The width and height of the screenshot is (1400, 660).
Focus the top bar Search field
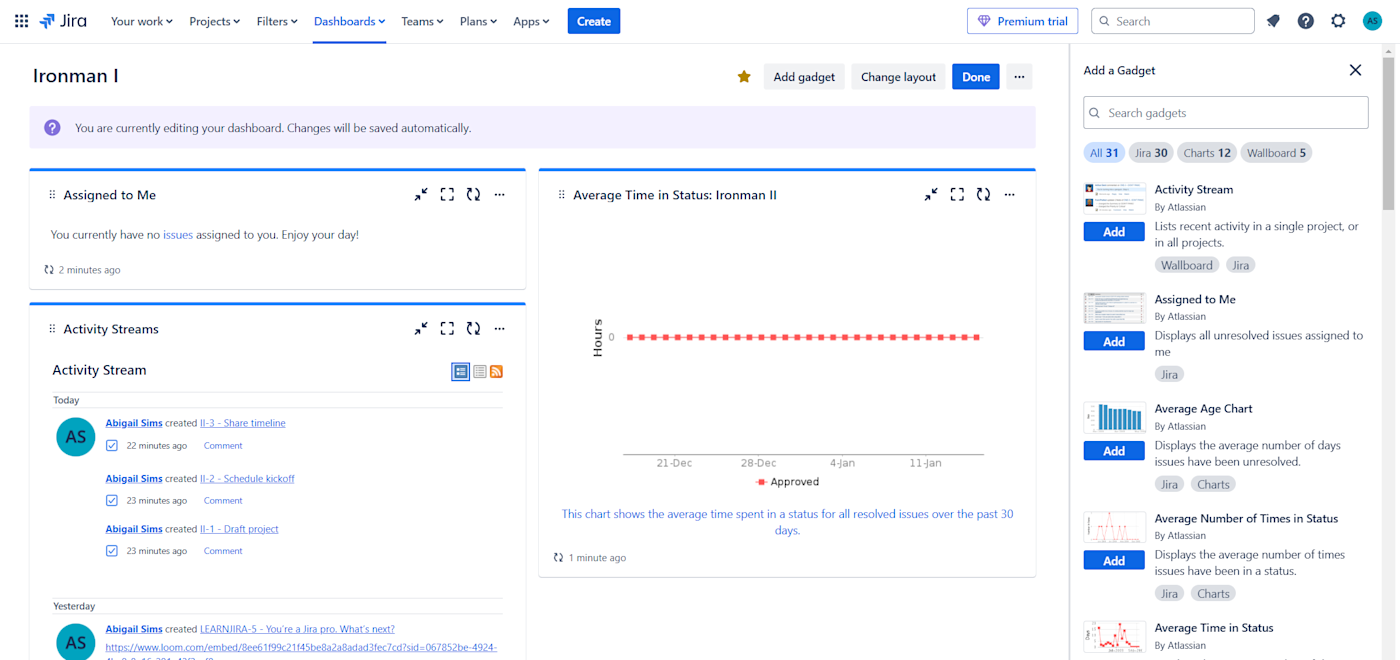(1173, 21)
